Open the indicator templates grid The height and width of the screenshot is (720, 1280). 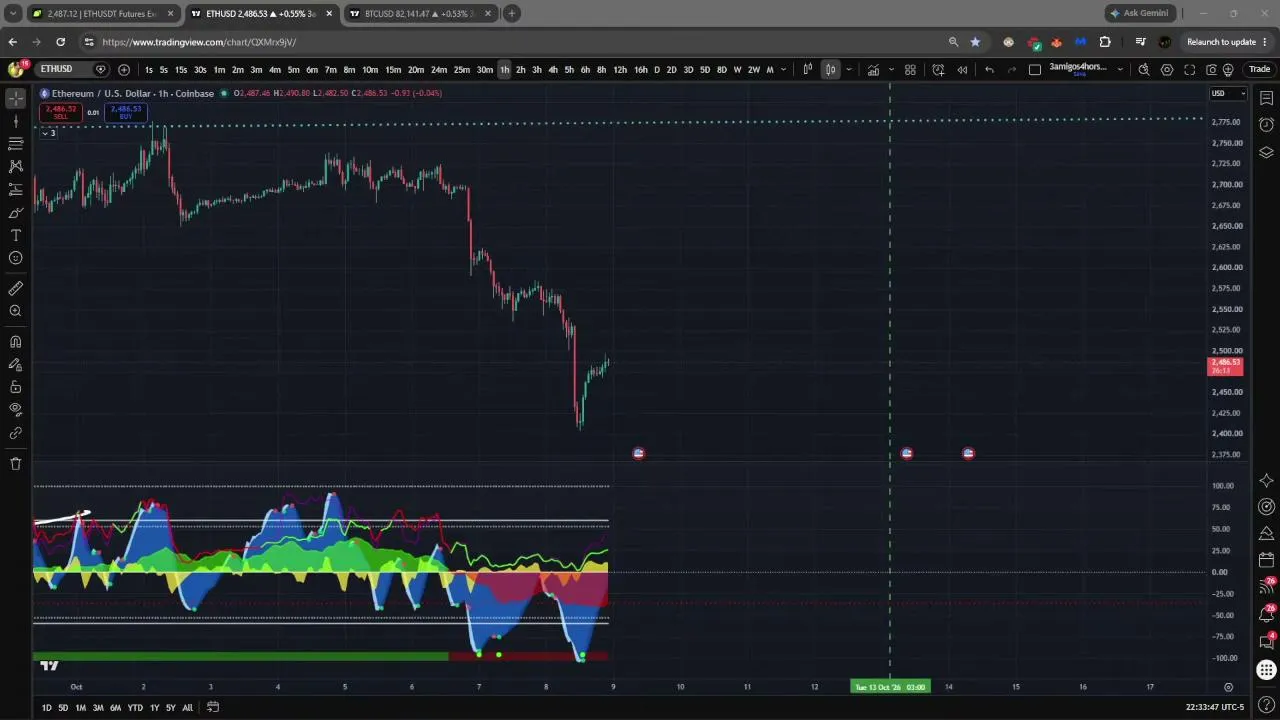click(910, 70)
